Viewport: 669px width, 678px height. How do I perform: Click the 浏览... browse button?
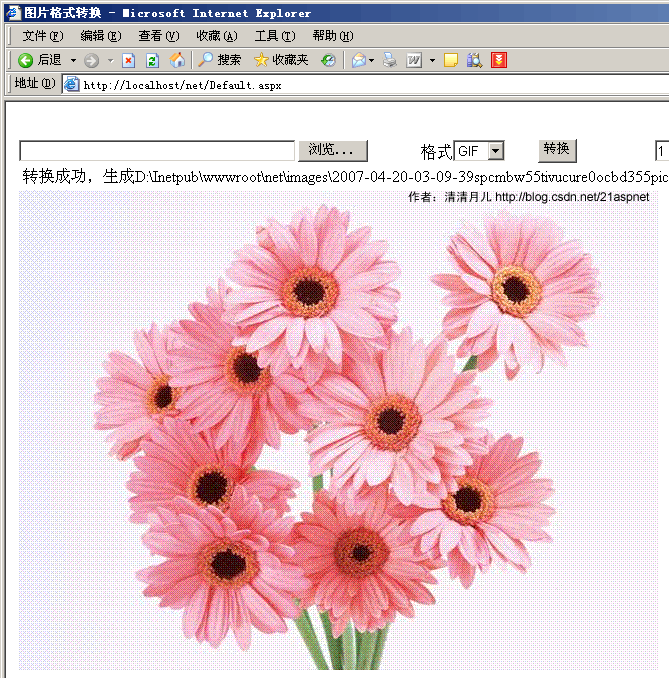[333, 150]
